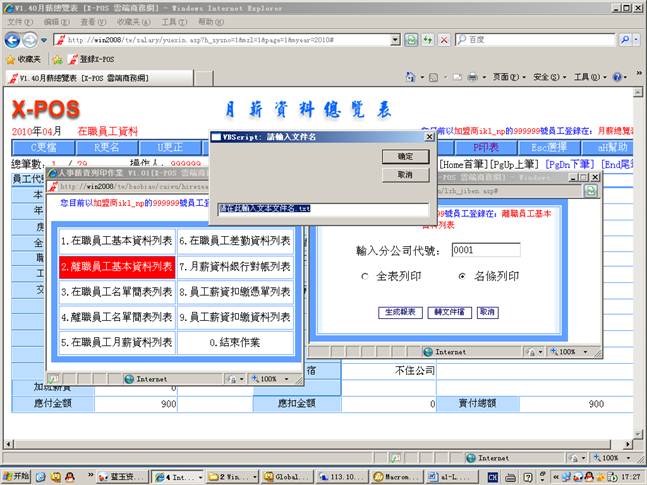Viewport: 647px width, 485px height.
Task: Click the IE back navigation arrow
Action: point(13,39)
